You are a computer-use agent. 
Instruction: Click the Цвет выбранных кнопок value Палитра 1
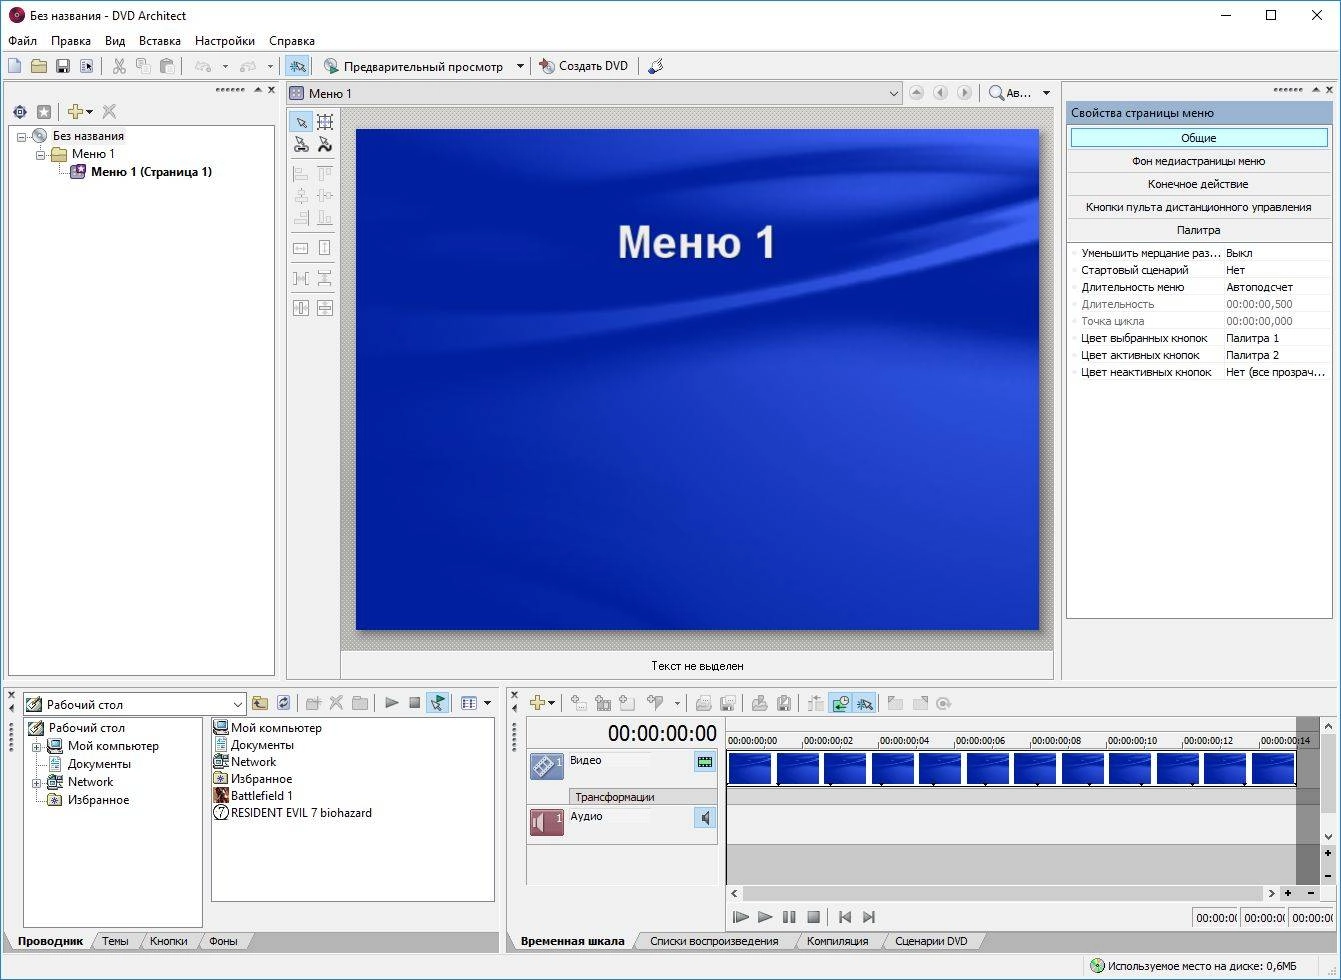tap(1252, 338)
